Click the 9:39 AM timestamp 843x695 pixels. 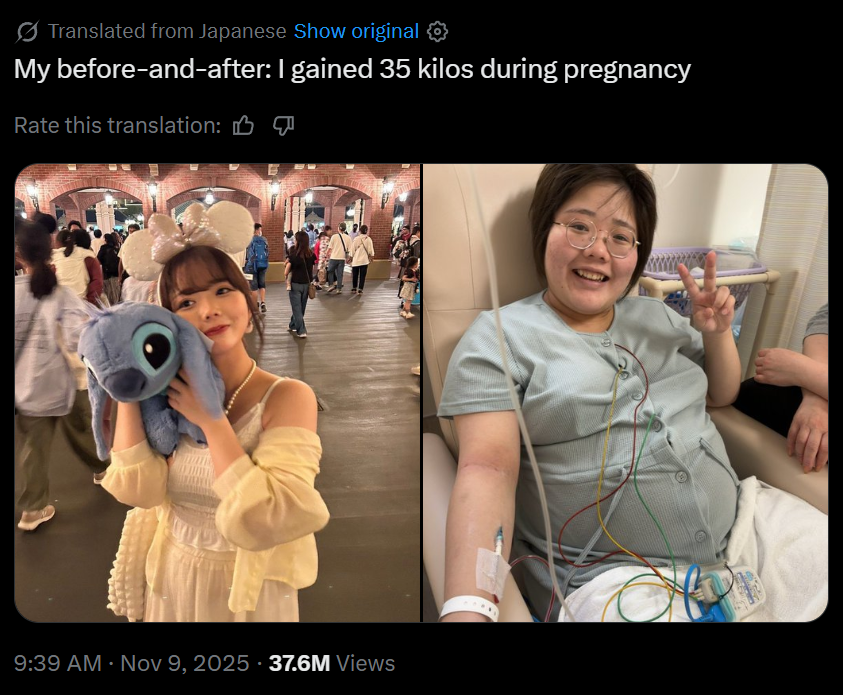pos(58,663)
